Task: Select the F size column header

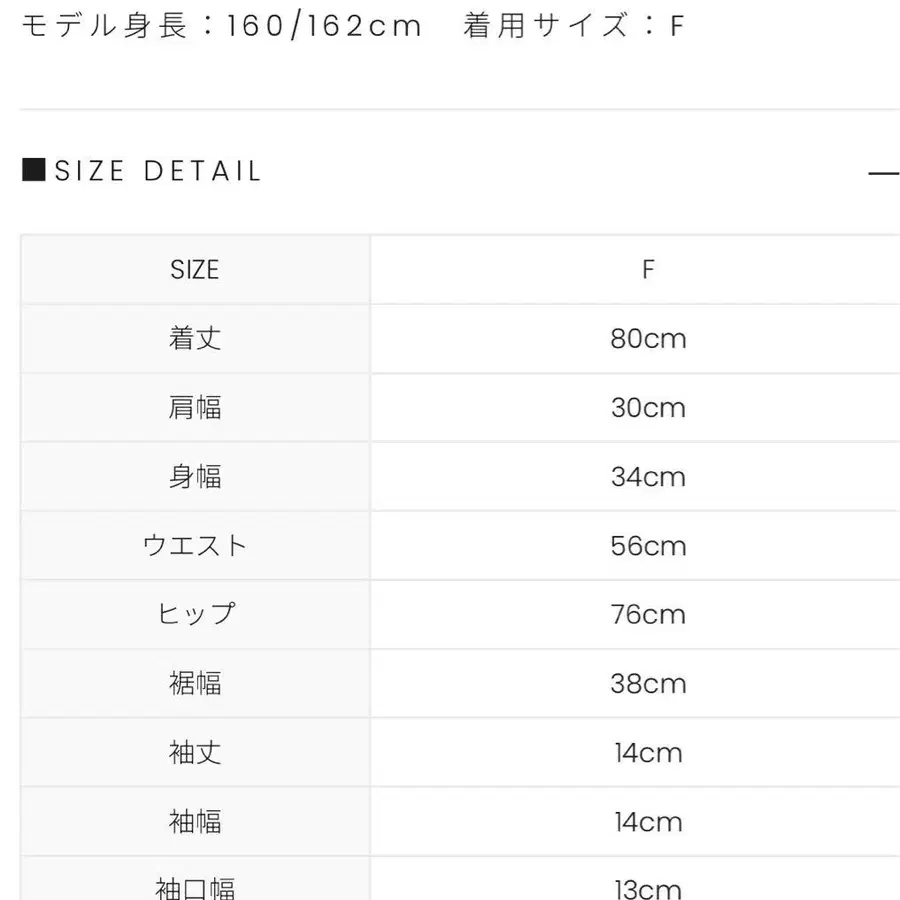Action: tap(648, 270)
